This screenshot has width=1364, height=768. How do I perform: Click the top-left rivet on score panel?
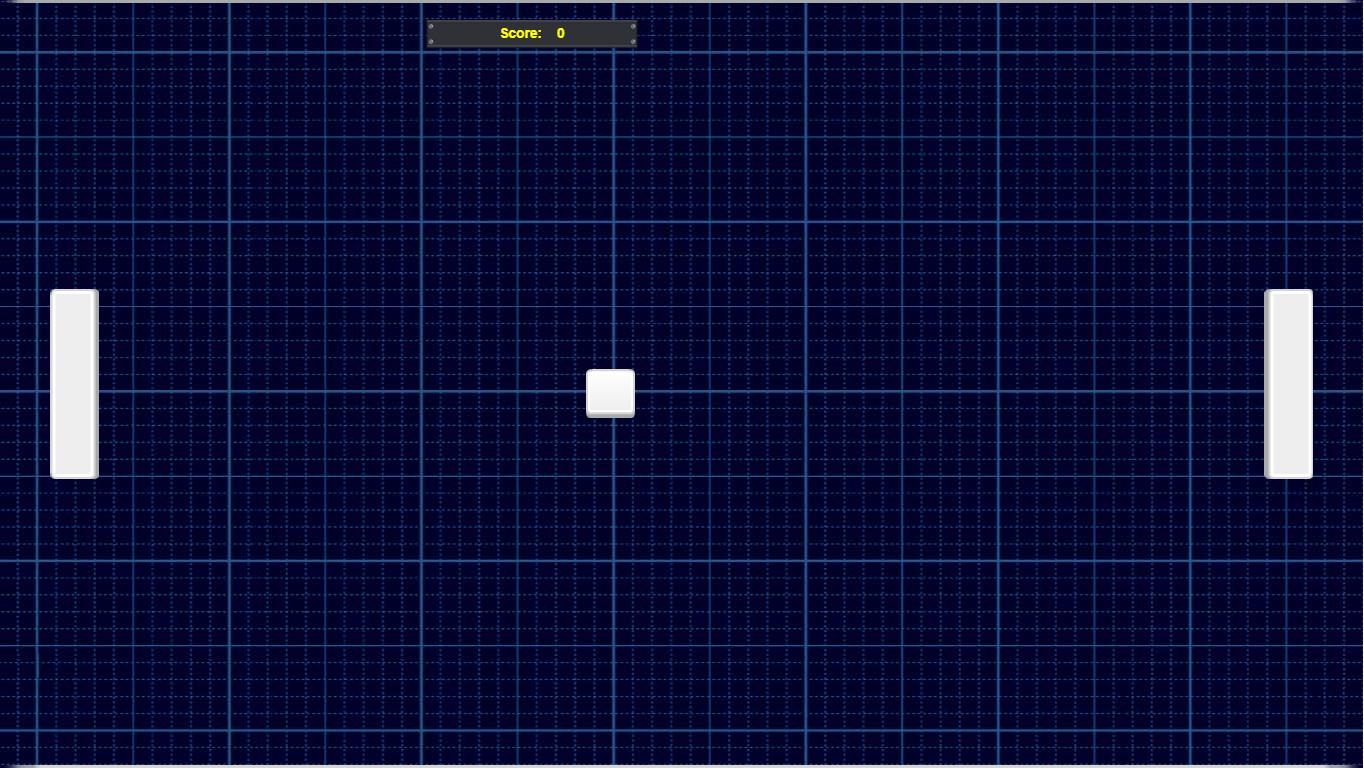click(x=432, y=25)
